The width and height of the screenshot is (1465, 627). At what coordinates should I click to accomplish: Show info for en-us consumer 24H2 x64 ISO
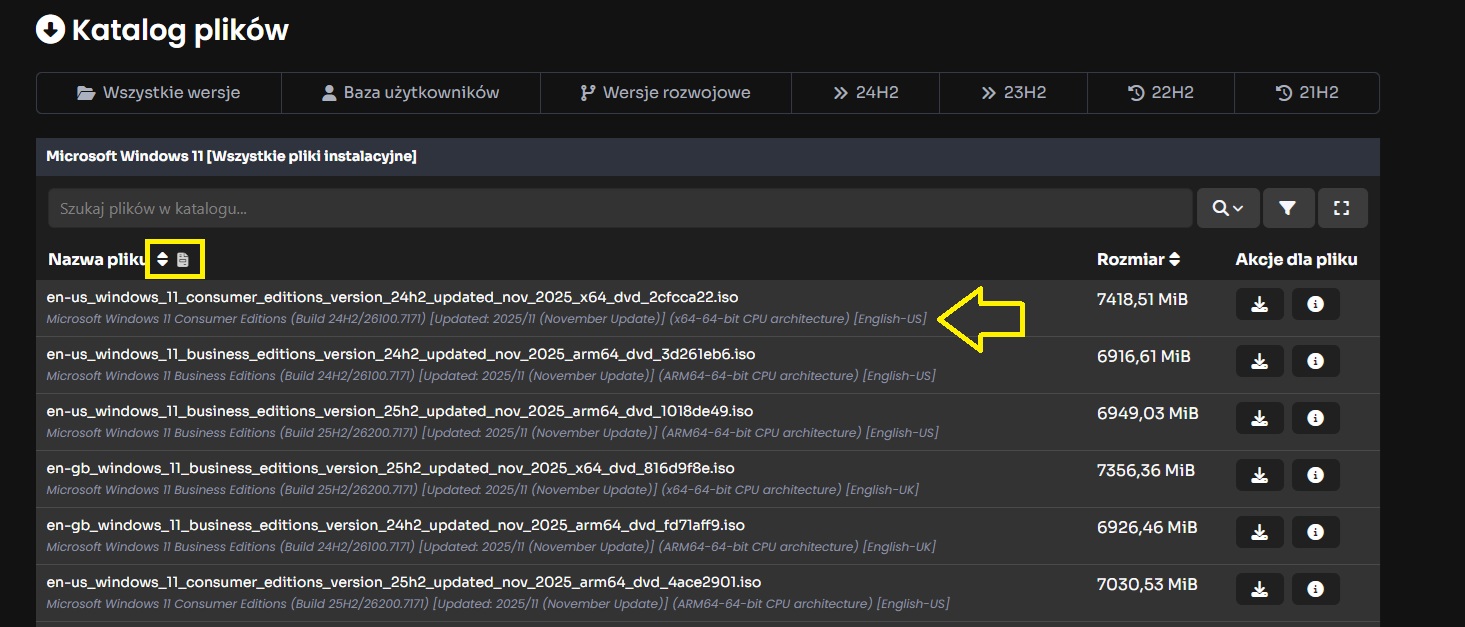click(x=1315, y=304)
